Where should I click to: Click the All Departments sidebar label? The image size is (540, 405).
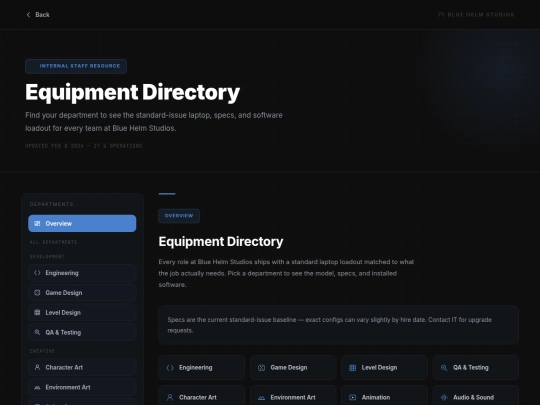pos(53,242)
